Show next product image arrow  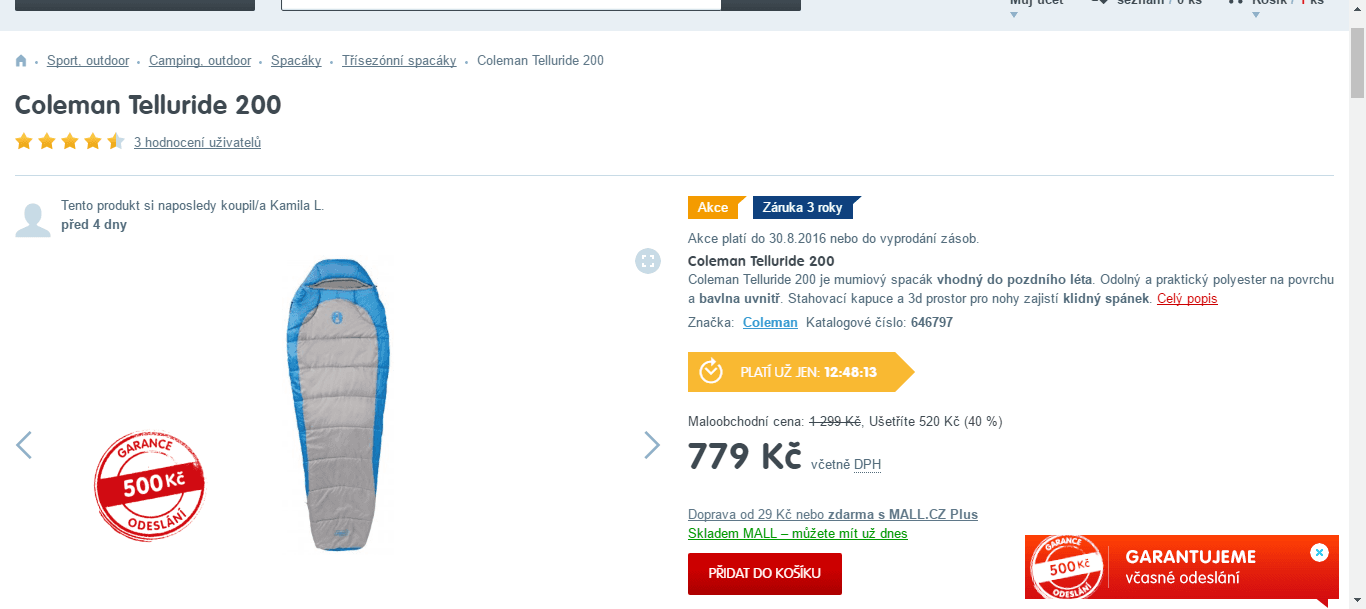(x=652, y=445)
